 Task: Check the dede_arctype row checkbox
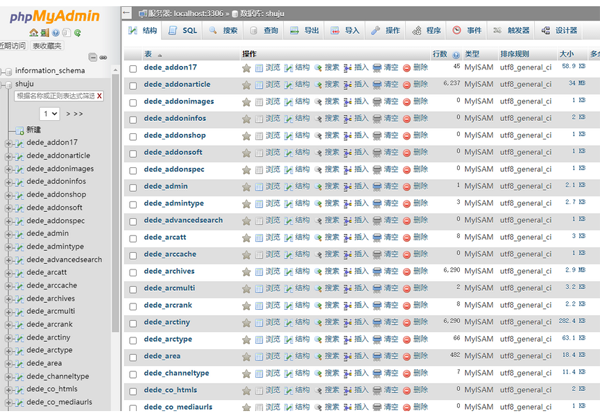coord(133,340)
